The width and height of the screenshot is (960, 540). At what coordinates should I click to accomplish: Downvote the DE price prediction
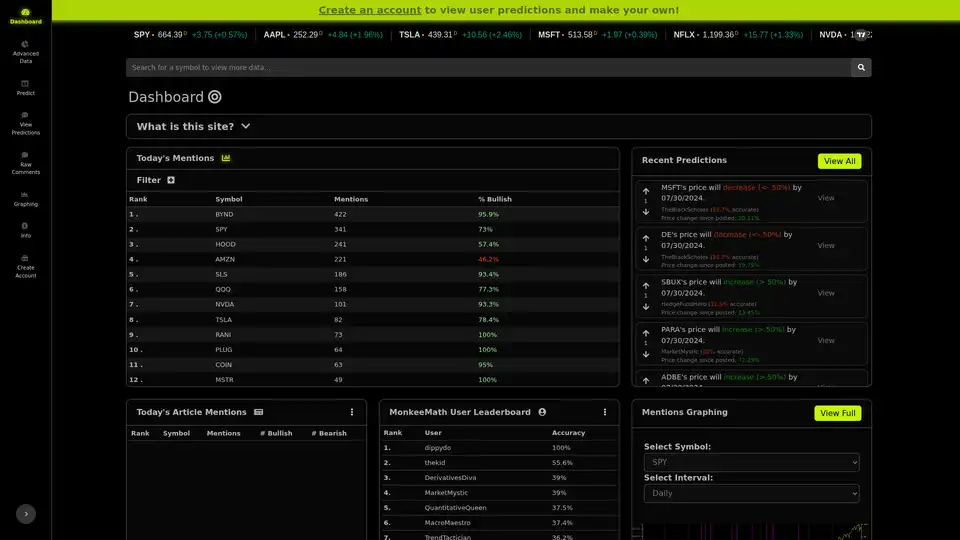646,259
